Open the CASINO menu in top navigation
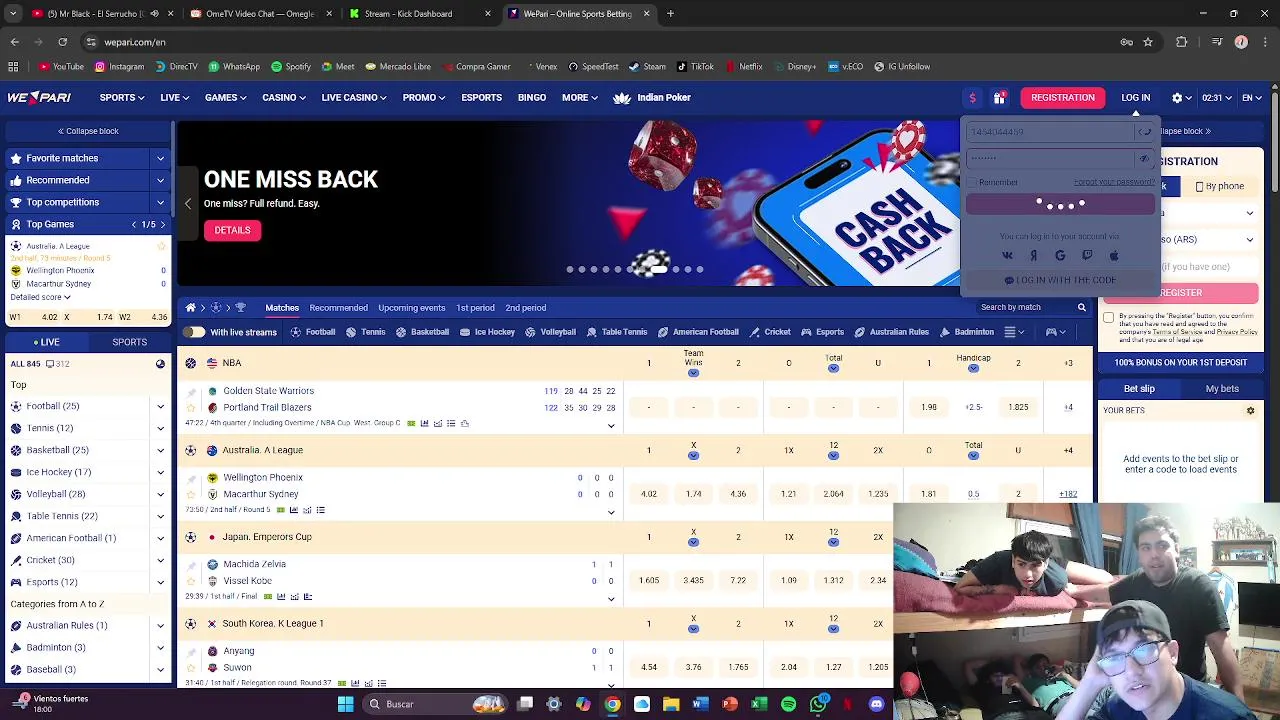 click(284, 98)
